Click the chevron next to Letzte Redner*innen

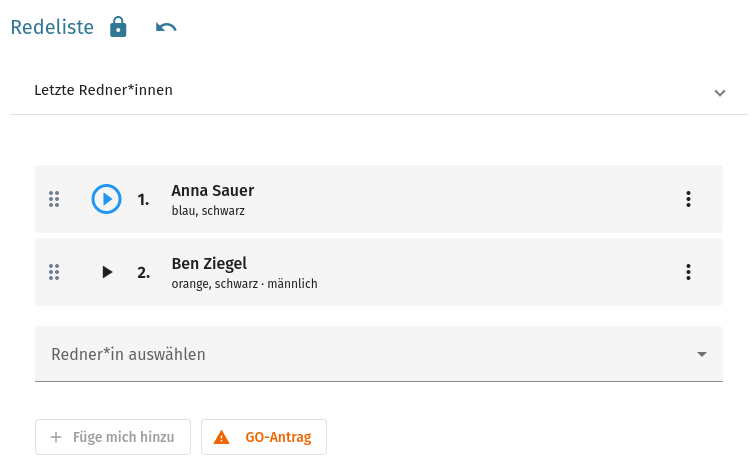coord(719,93)
